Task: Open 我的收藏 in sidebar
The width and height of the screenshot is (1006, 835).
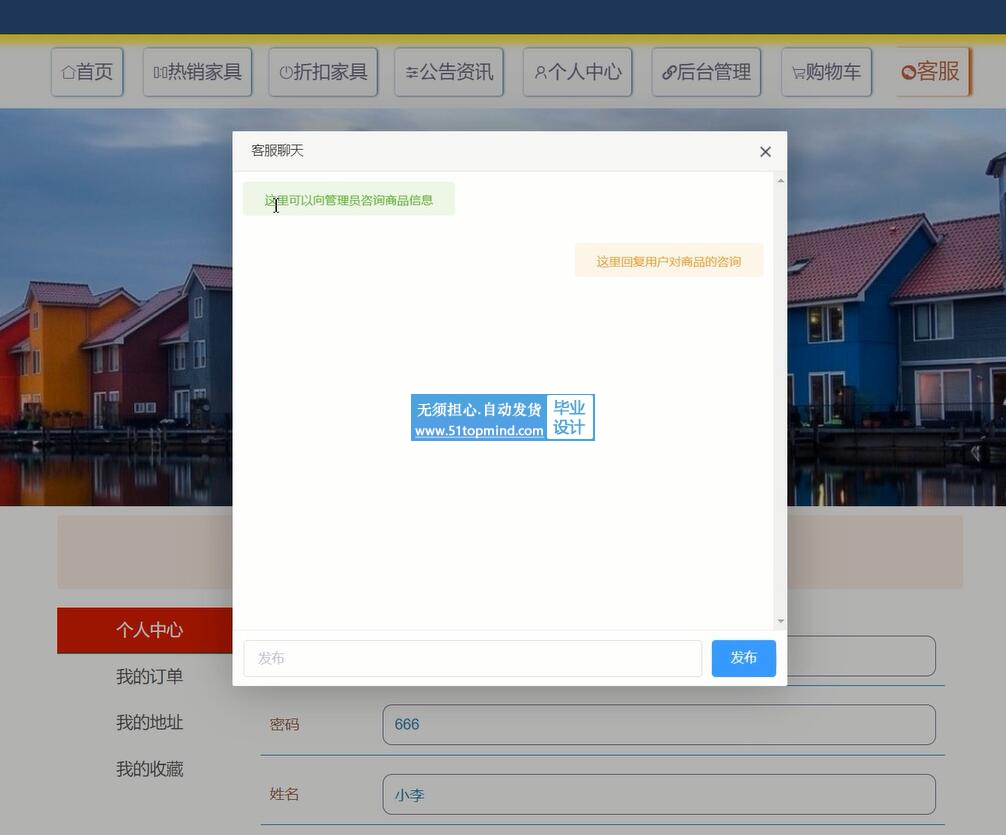Action: pyautogui.click(x=149, y=769)
